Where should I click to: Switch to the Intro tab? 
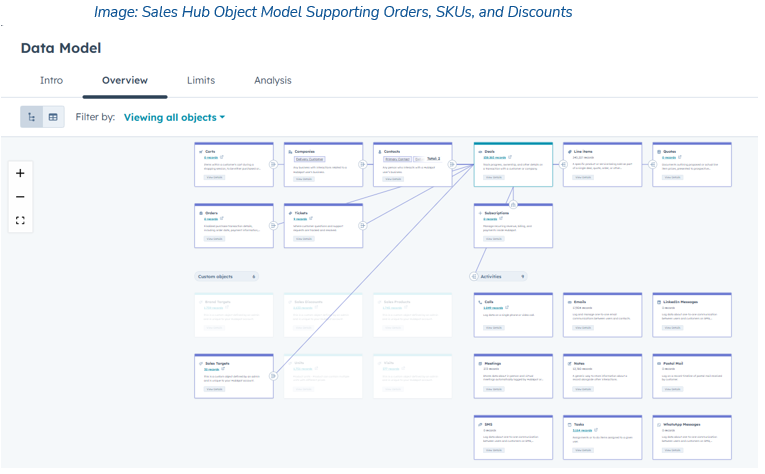tap(51, 80)
